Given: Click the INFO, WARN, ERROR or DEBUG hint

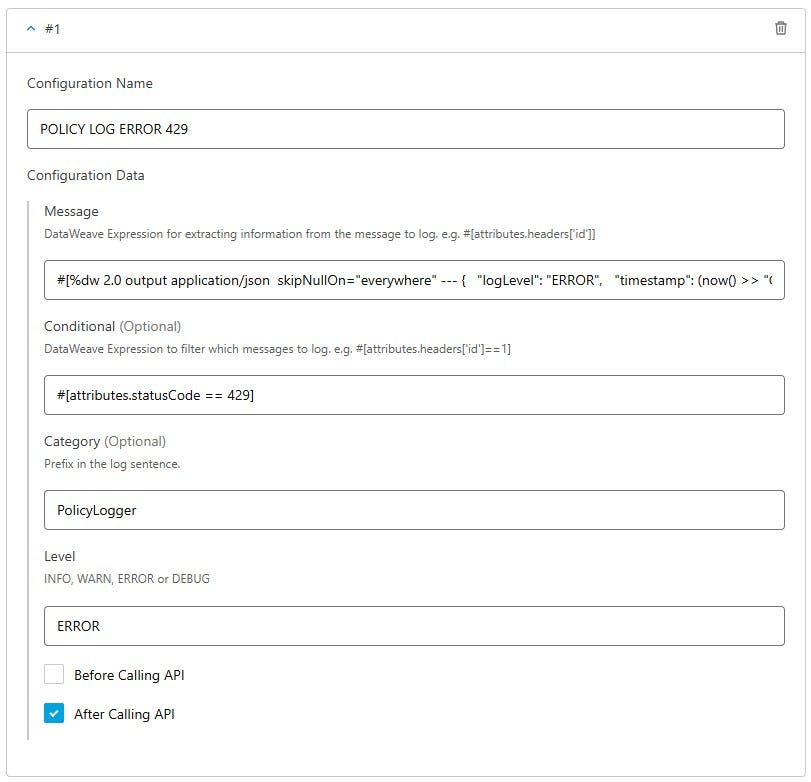Looking at the screenshot, I should [x=127, y=578].
